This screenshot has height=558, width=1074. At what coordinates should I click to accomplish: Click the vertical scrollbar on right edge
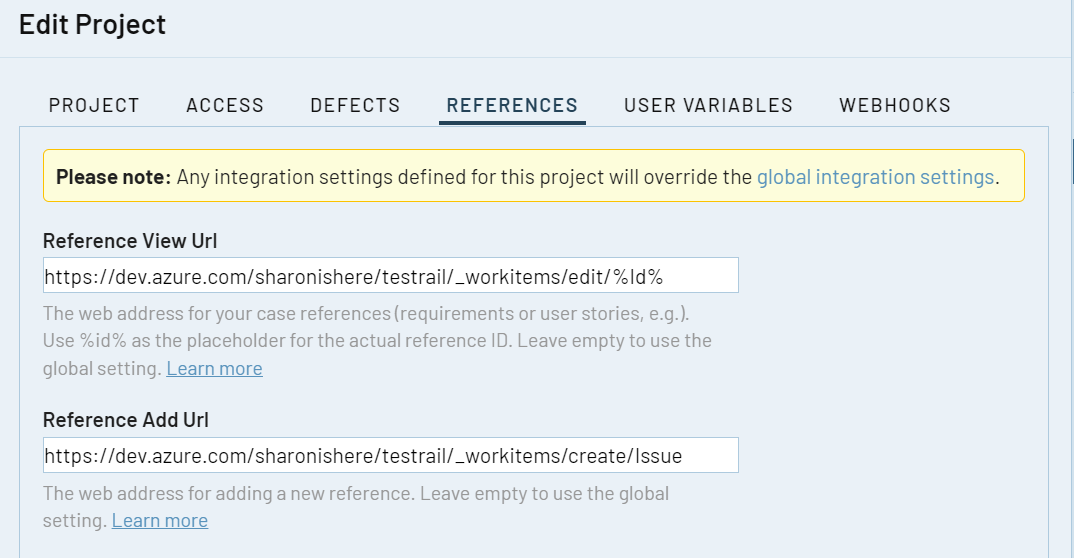coord(1071,160)
